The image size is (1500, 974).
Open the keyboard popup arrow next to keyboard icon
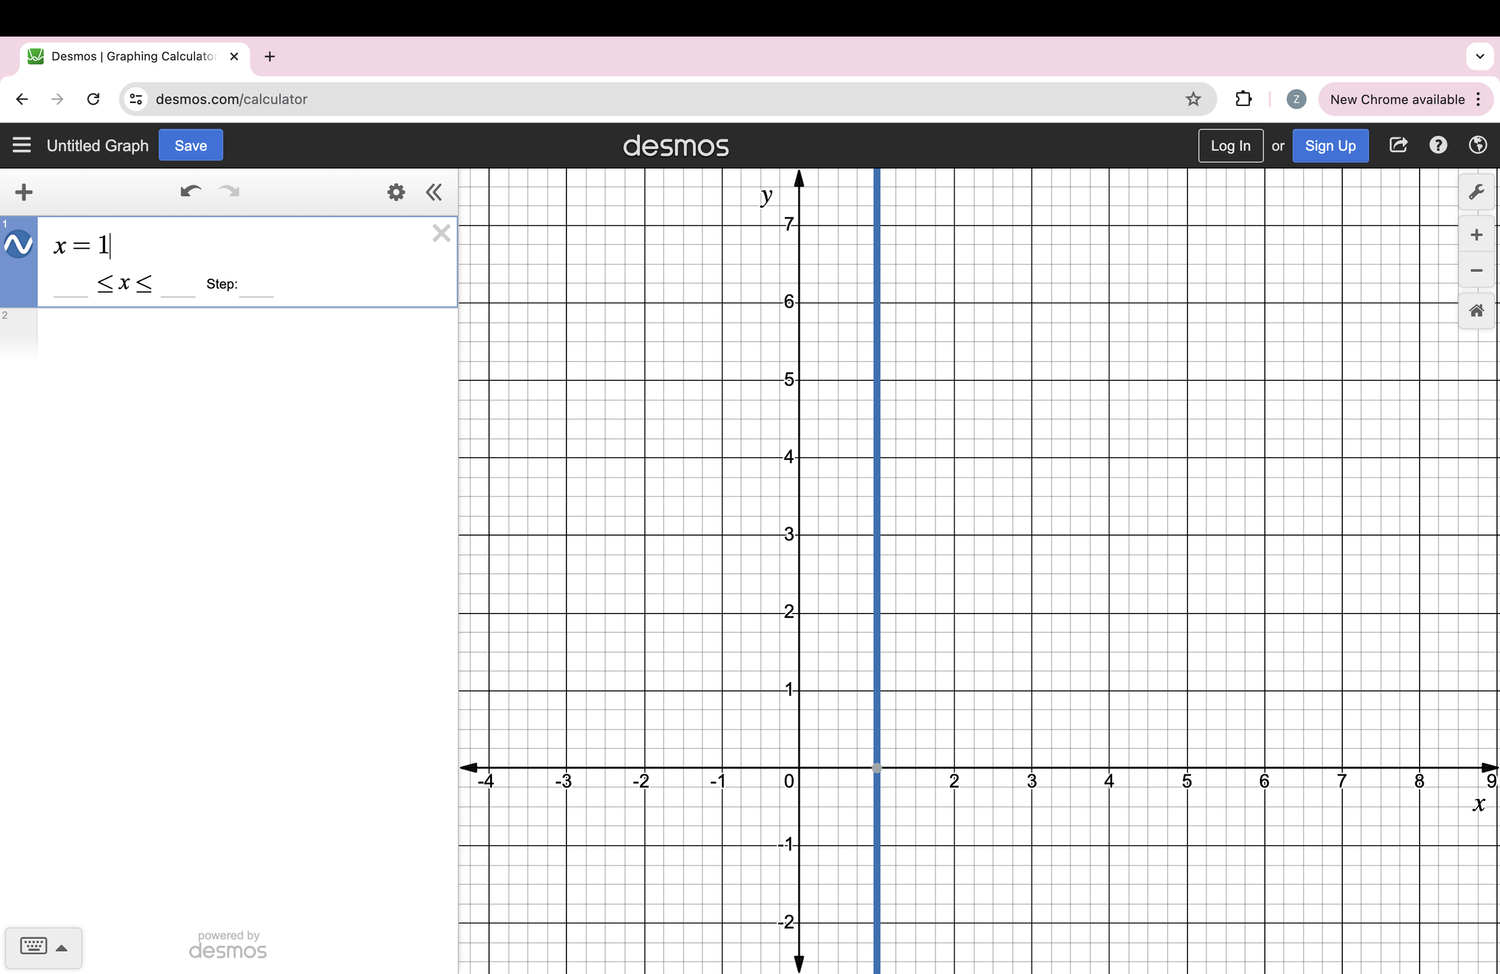62,947
